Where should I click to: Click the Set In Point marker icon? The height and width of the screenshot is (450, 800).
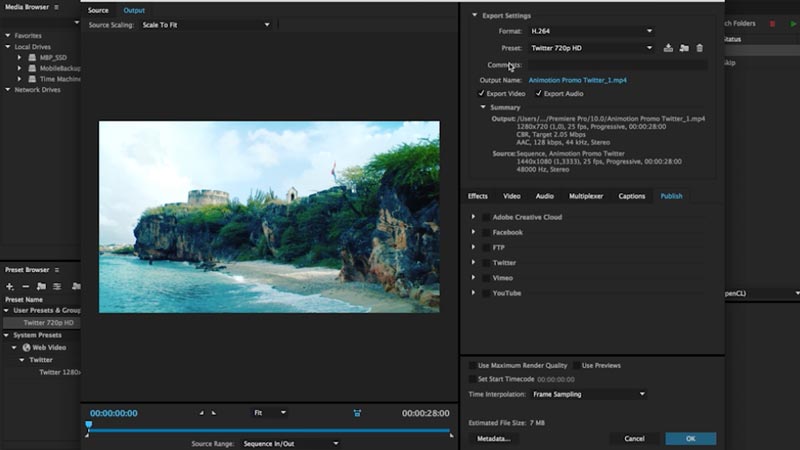[201, 413]
